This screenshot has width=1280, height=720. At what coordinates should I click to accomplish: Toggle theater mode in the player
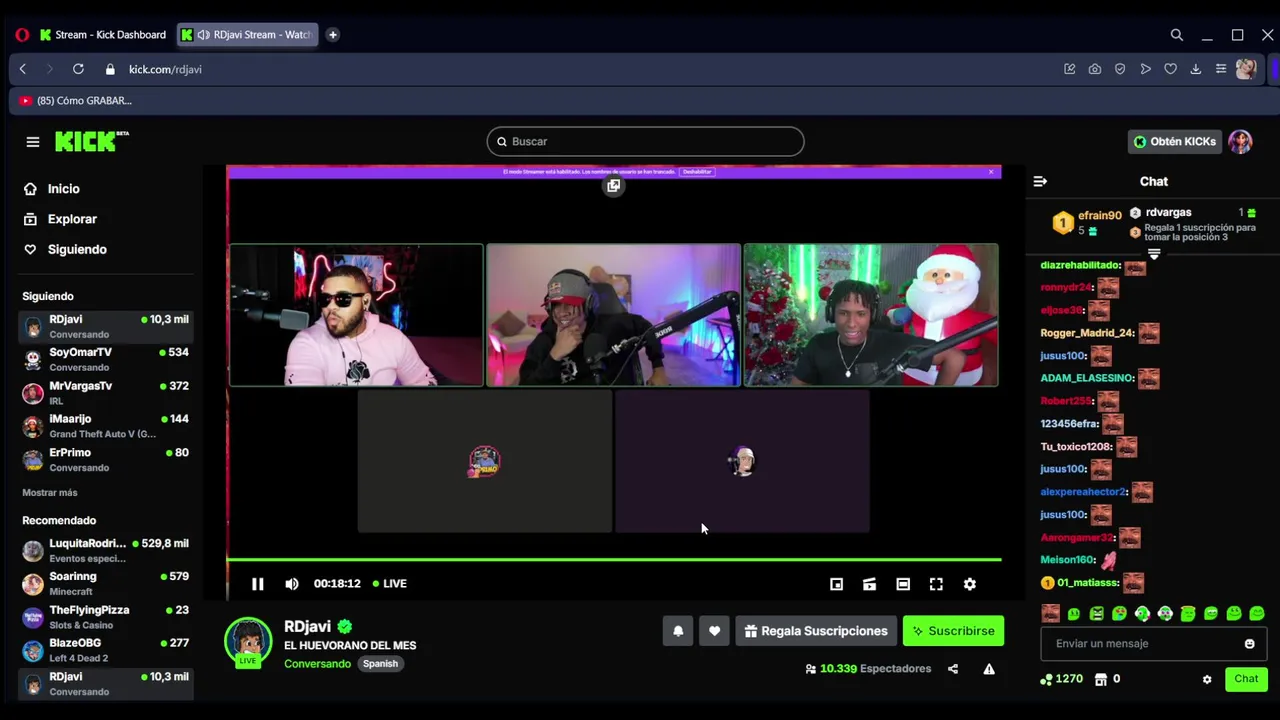coord(903,584)
